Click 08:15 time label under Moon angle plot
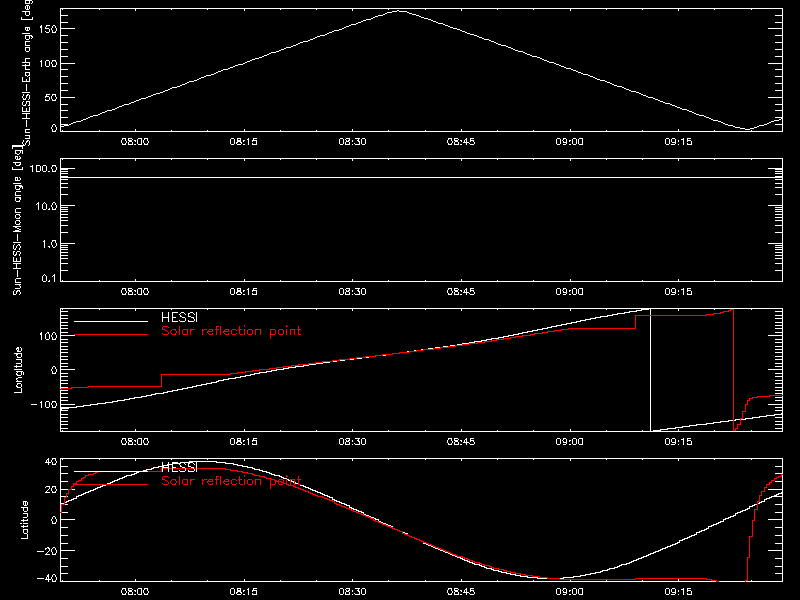800x600 pixels. click(243, 291)
